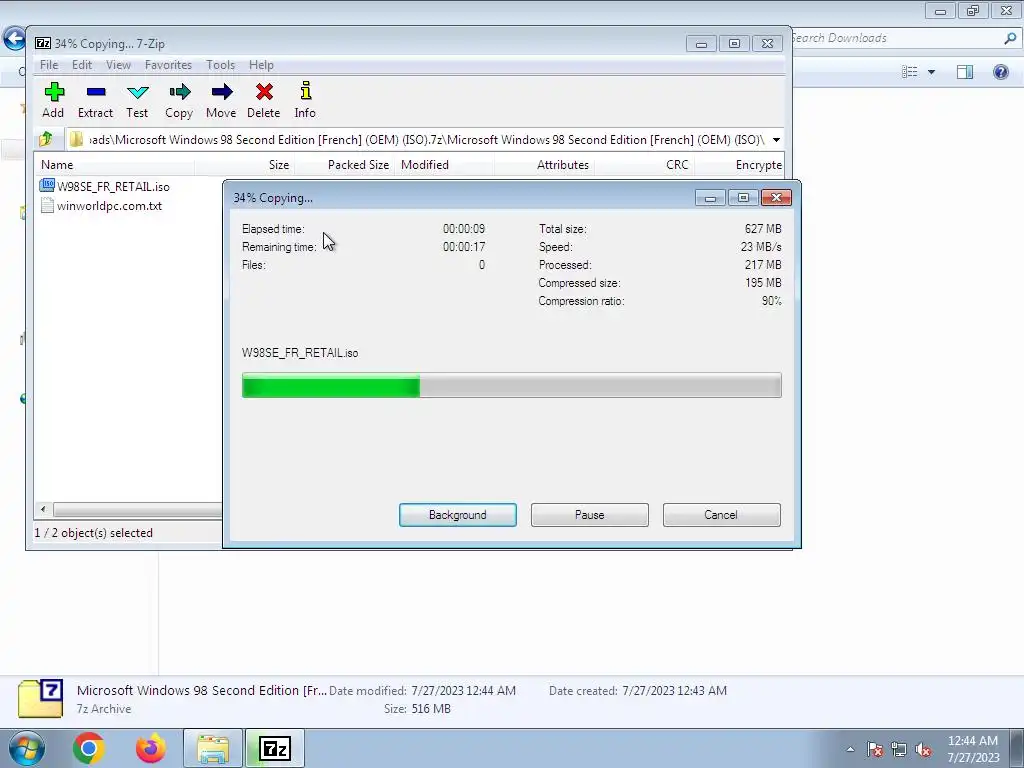Sort by Size column header
The width and height of the screenshot is (1024, 768).
tap(245, 165)
